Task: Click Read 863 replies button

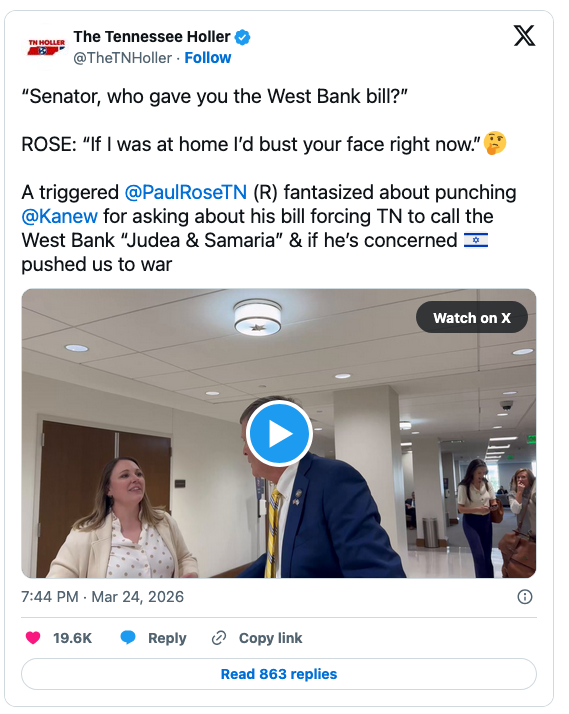Action: [279, 674]
